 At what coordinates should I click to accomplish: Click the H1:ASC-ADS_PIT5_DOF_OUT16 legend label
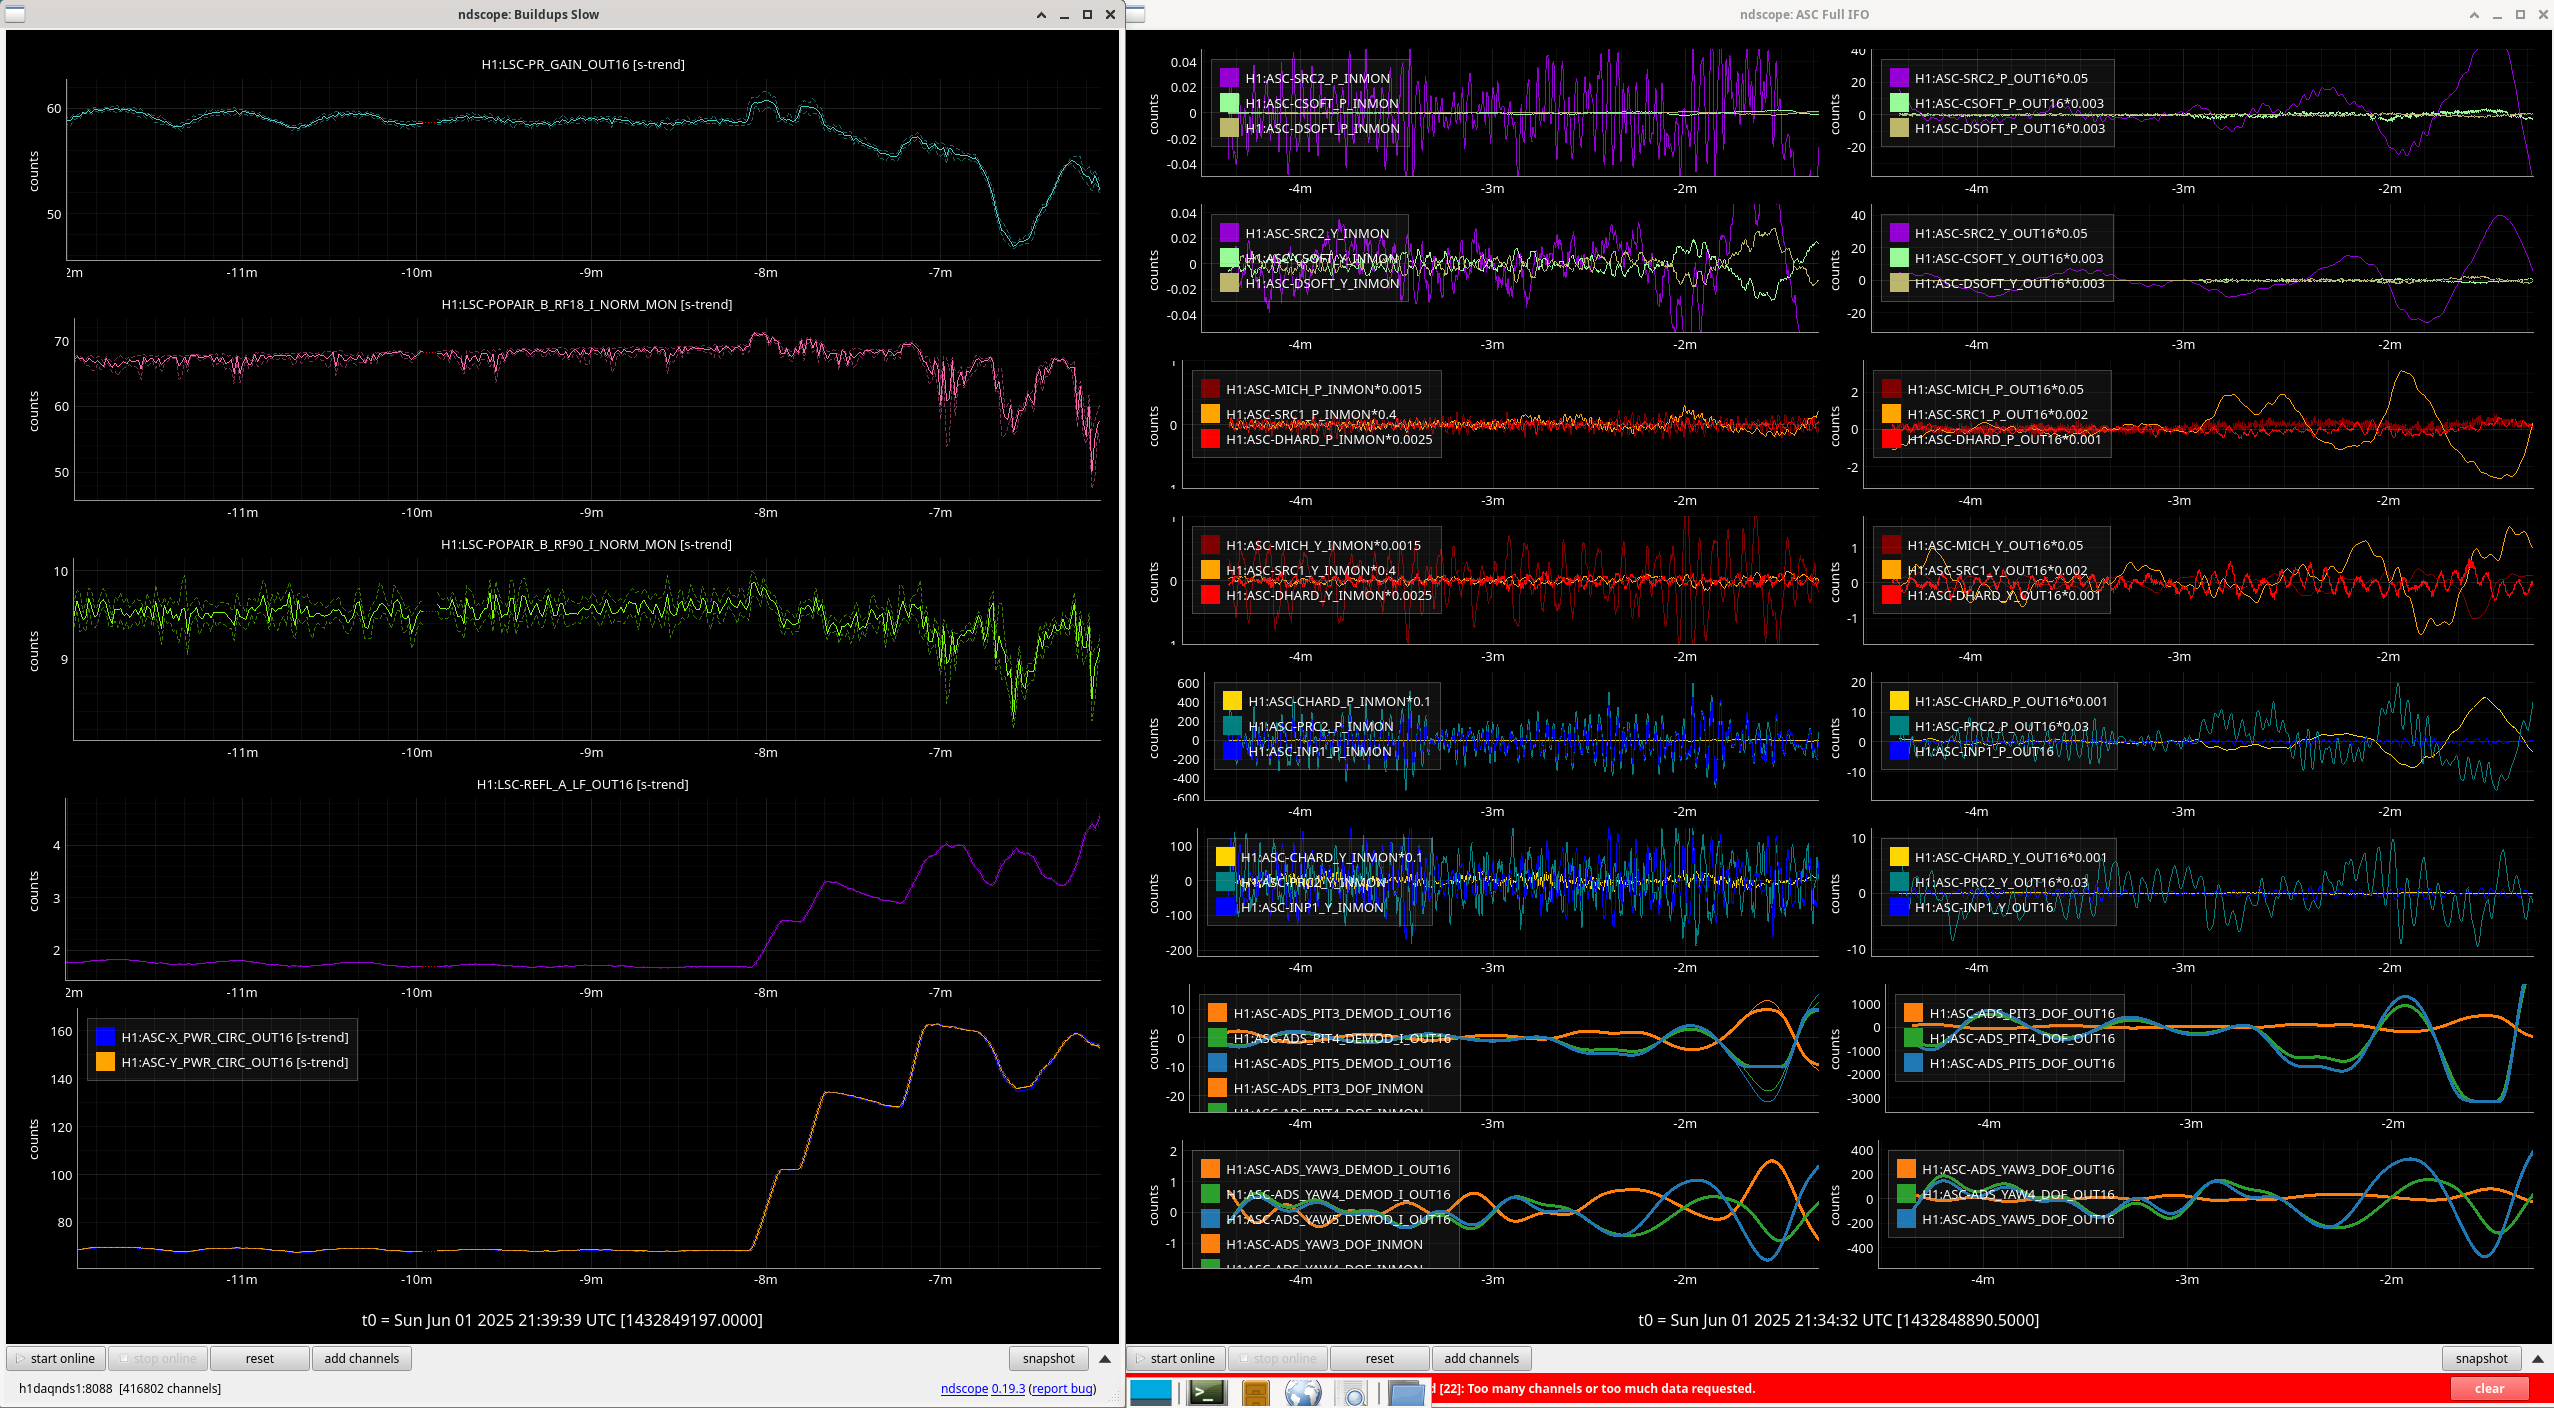[2022, 1063]
